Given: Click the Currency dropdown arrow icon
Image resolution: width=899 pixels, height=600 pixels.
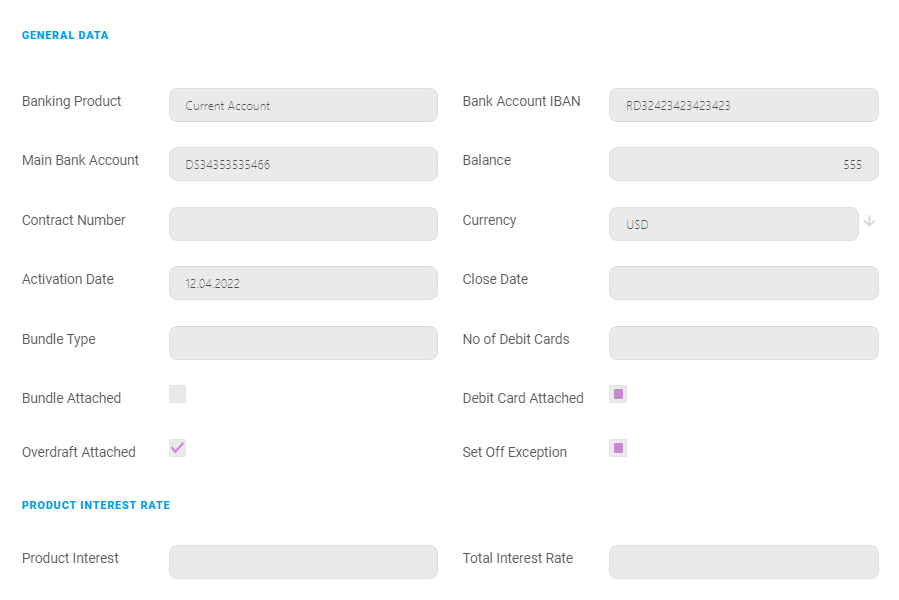Looking at the screenshot, I should [x=869, y=222].
